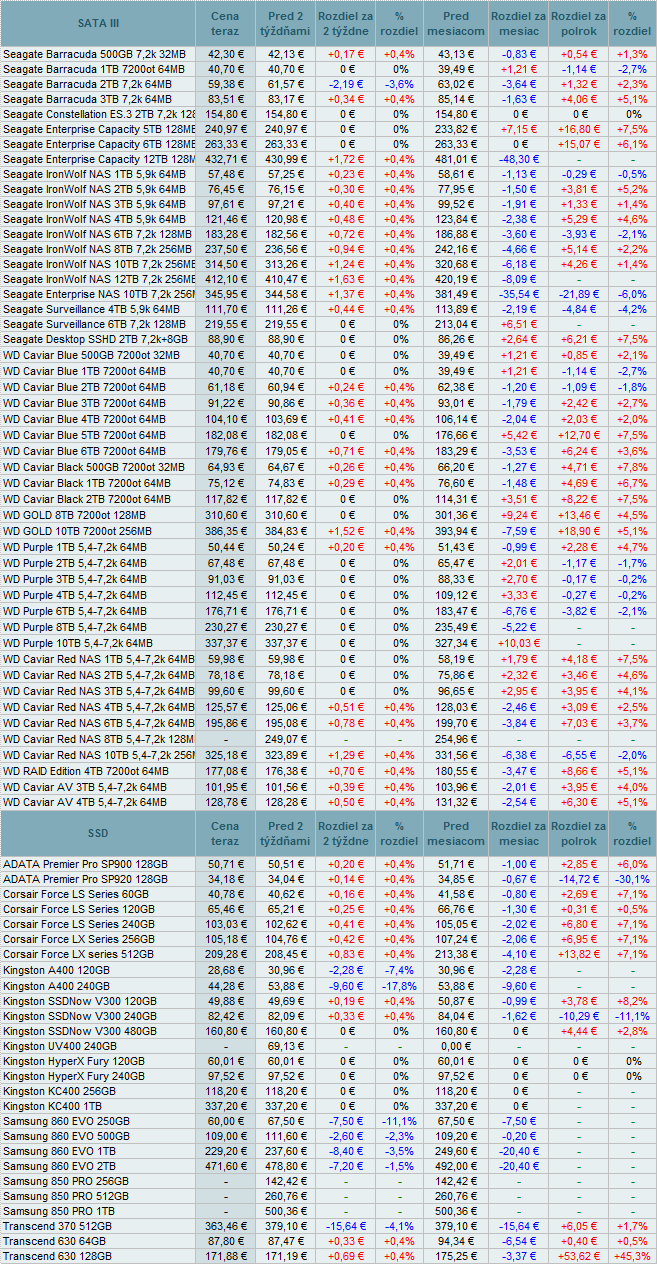Select Seagate Surveillance 6TB 7,2k 128MB row
Viewport: 657px width, 1264px height.
(328, 325)
